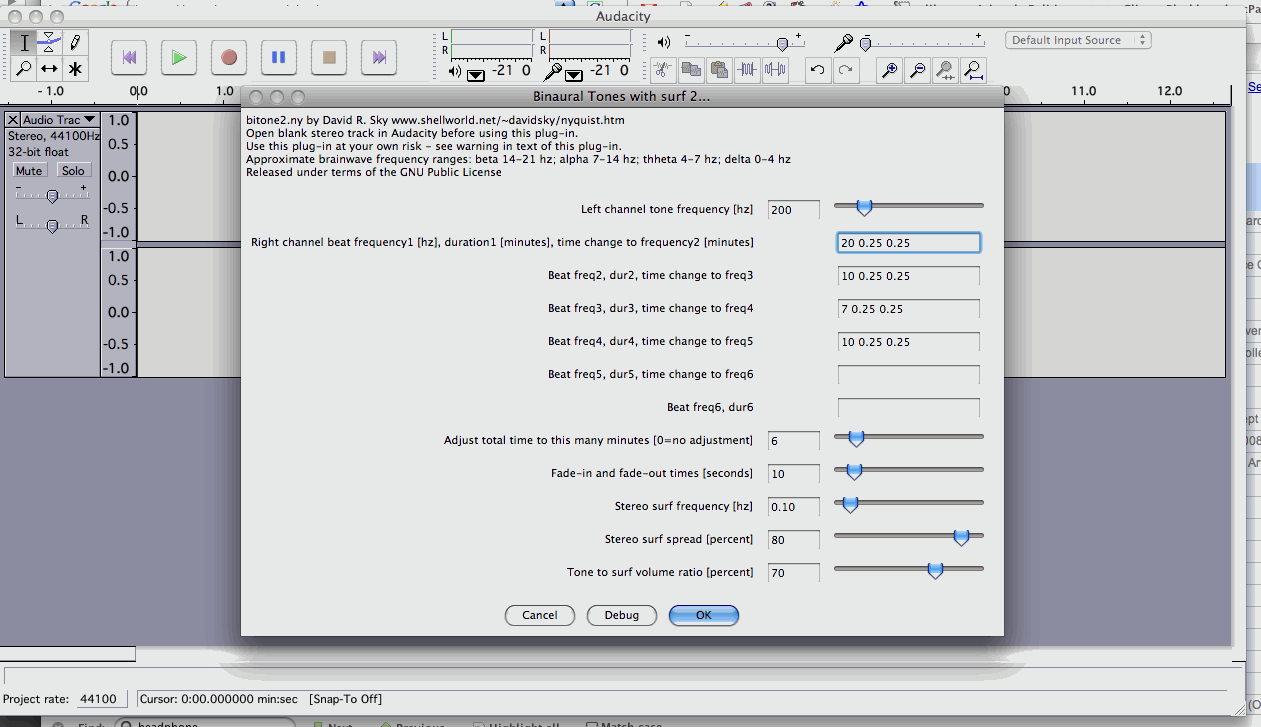Click Stereo surf frequency field
1261x727 pixels.
tap(794, 507)
